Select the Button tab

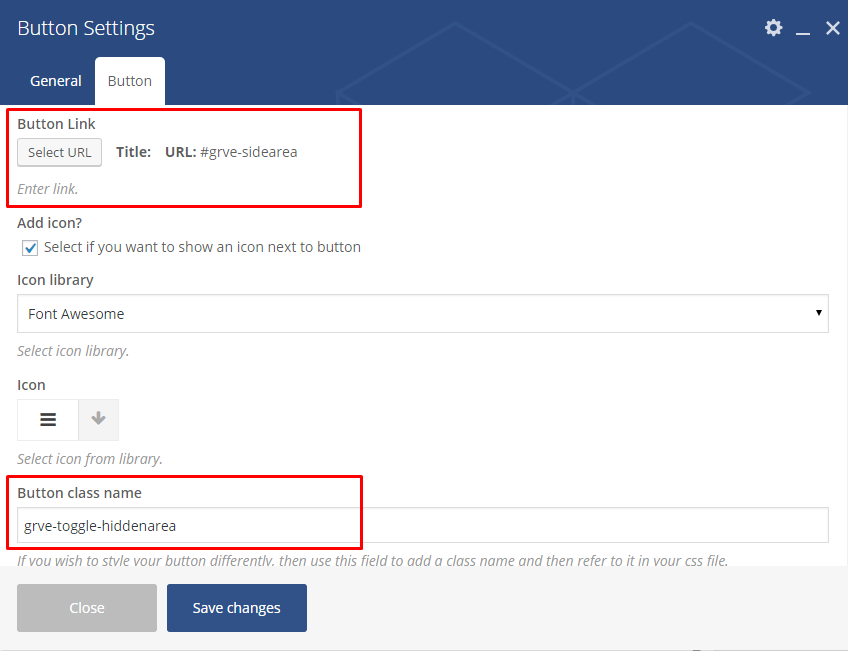pos(130,81)
